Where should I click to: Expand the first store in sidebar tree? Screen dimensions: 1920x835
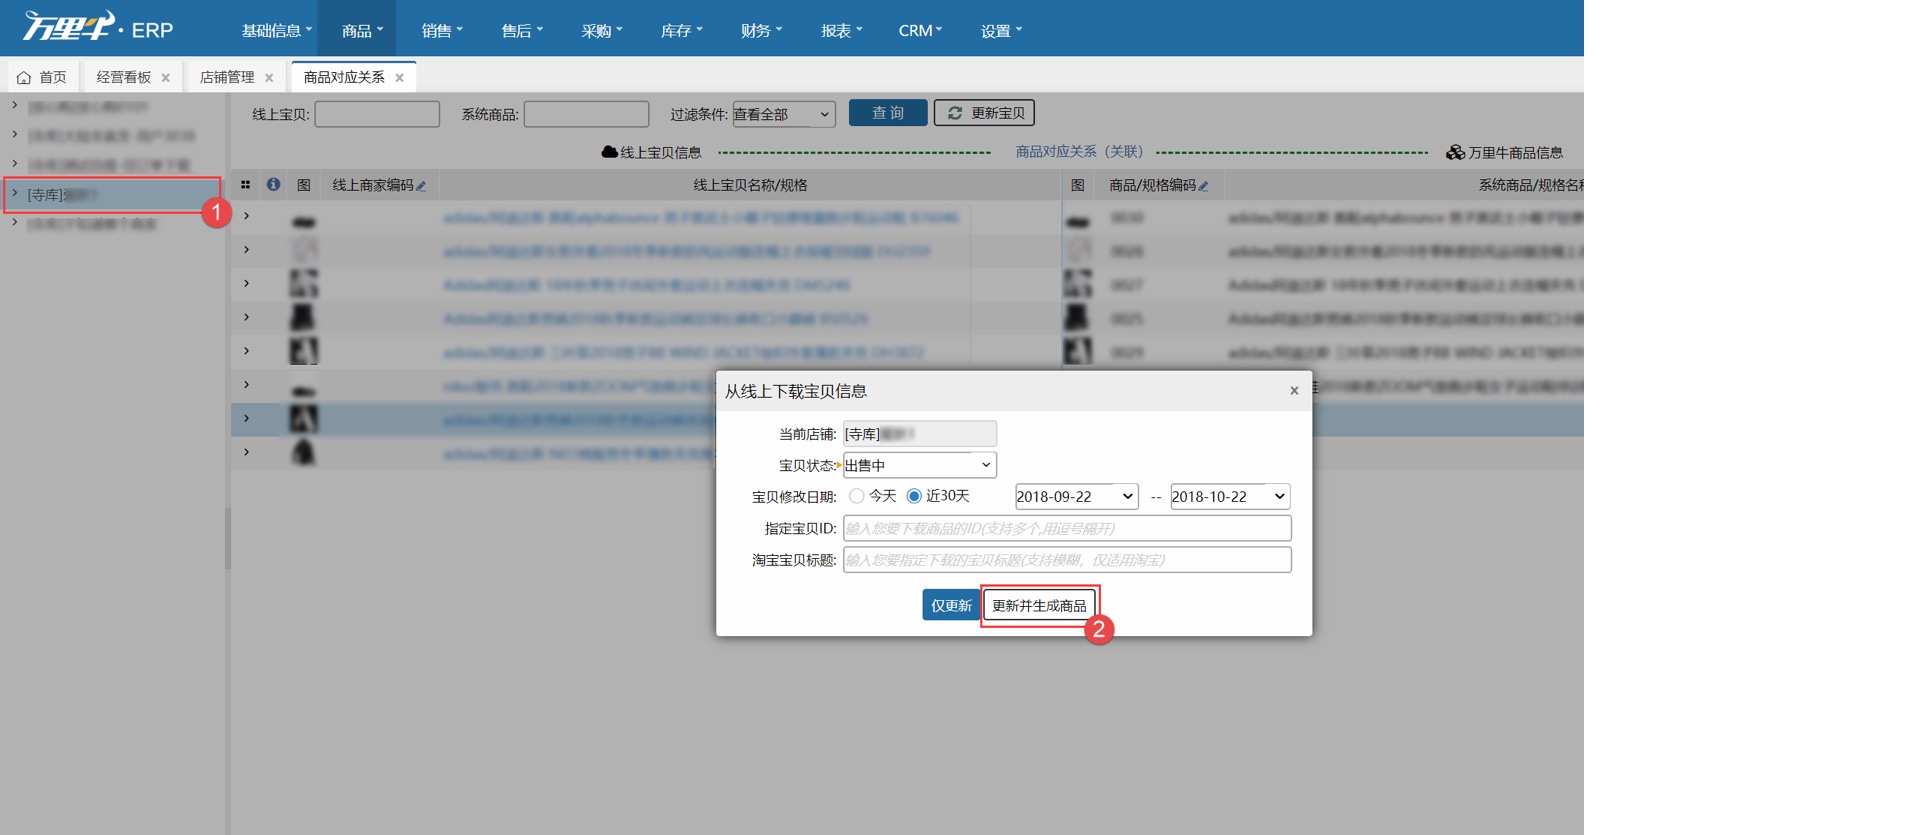pos(14,105)
